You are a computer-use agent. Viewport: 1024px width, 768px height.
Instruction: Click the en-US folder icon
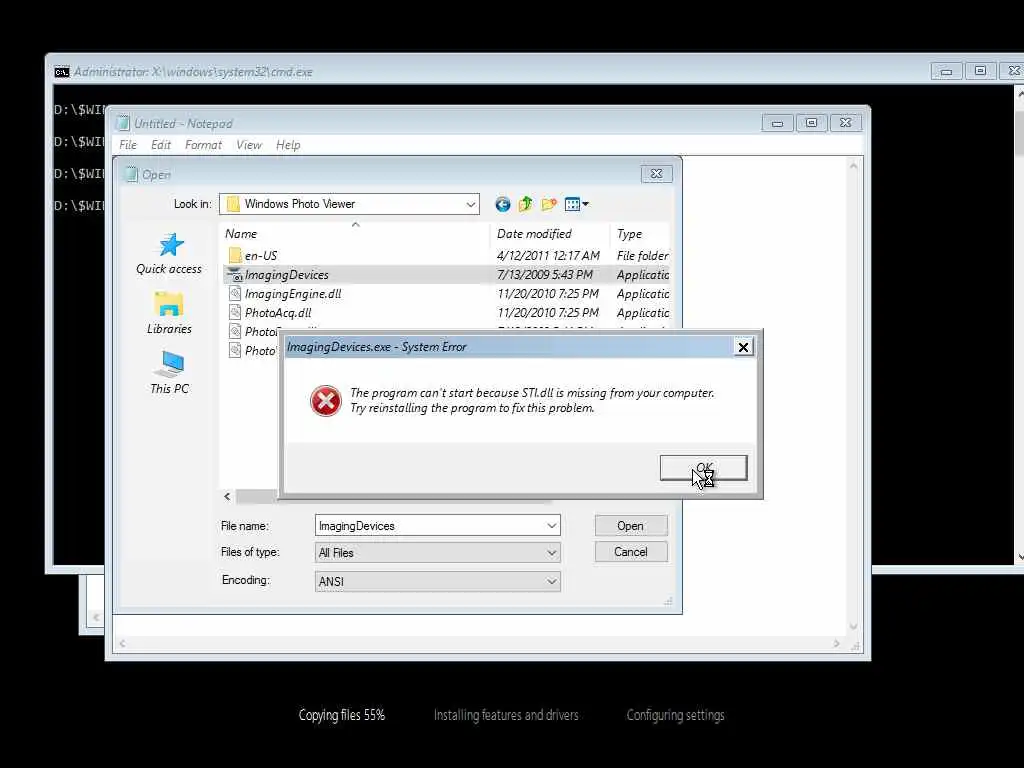pos(235,255)
